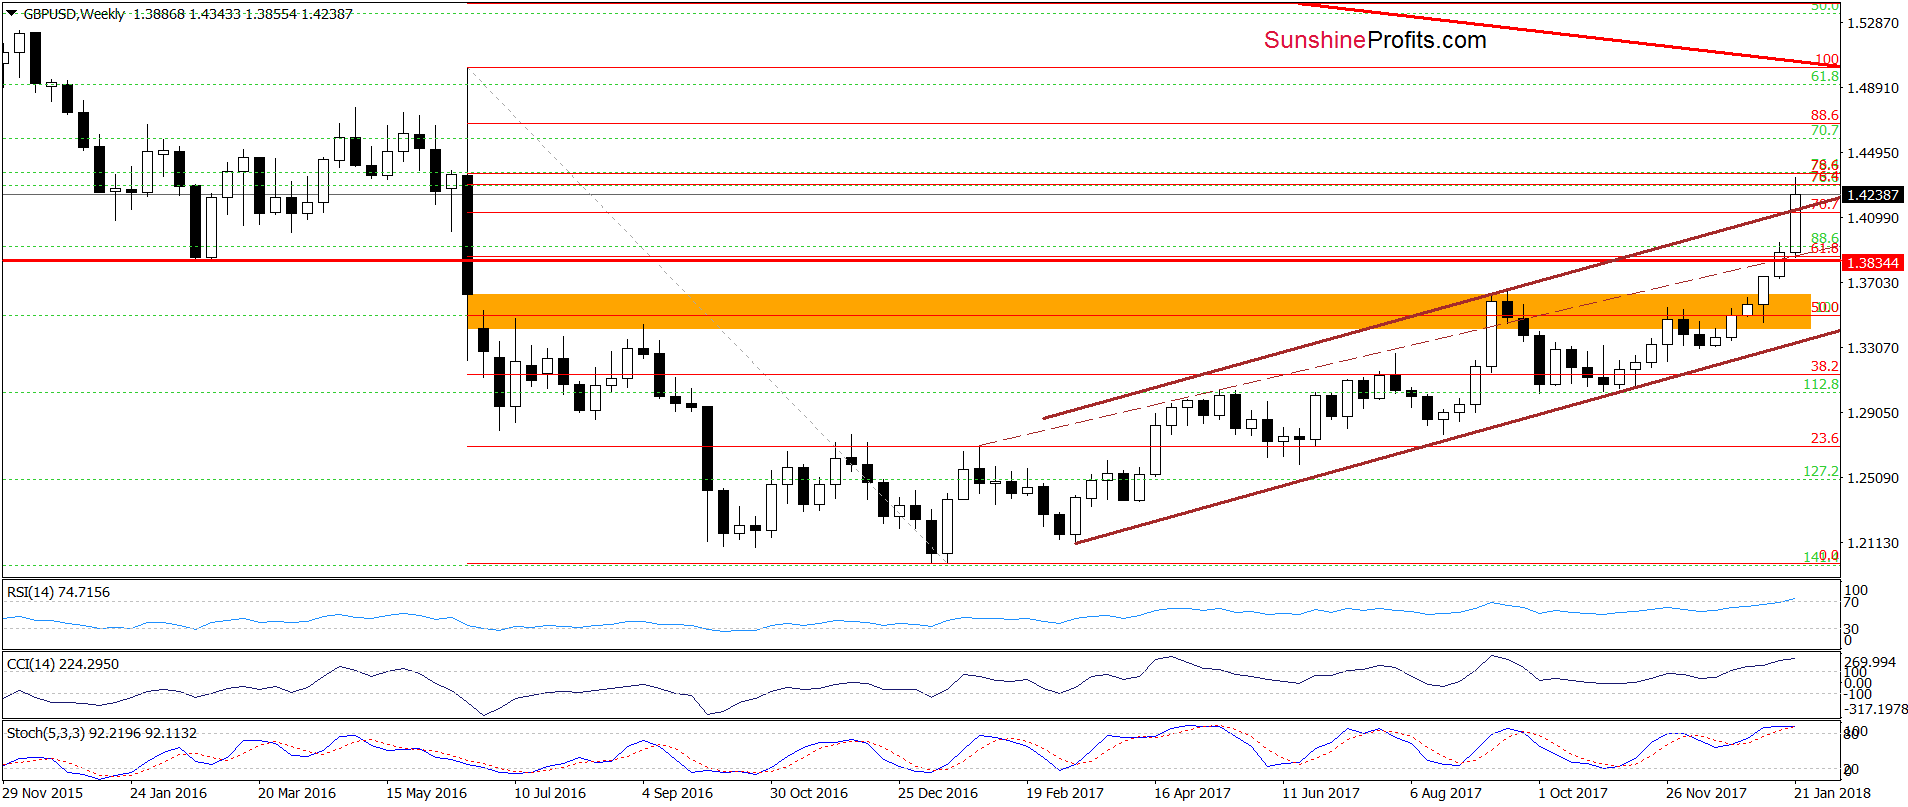Click the 127.2 green Fibonacci label

click(x=1821, y=471)
